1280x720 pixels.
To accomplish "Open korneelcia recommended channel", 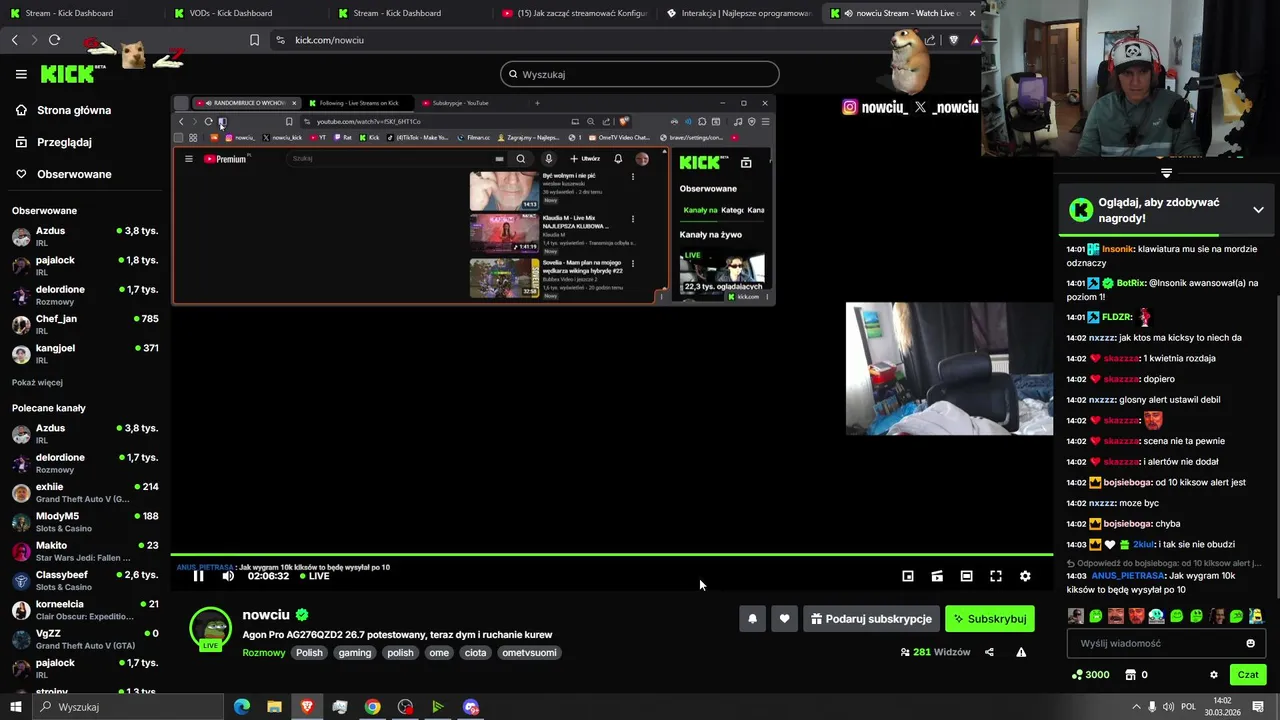I will coord(85,609).
